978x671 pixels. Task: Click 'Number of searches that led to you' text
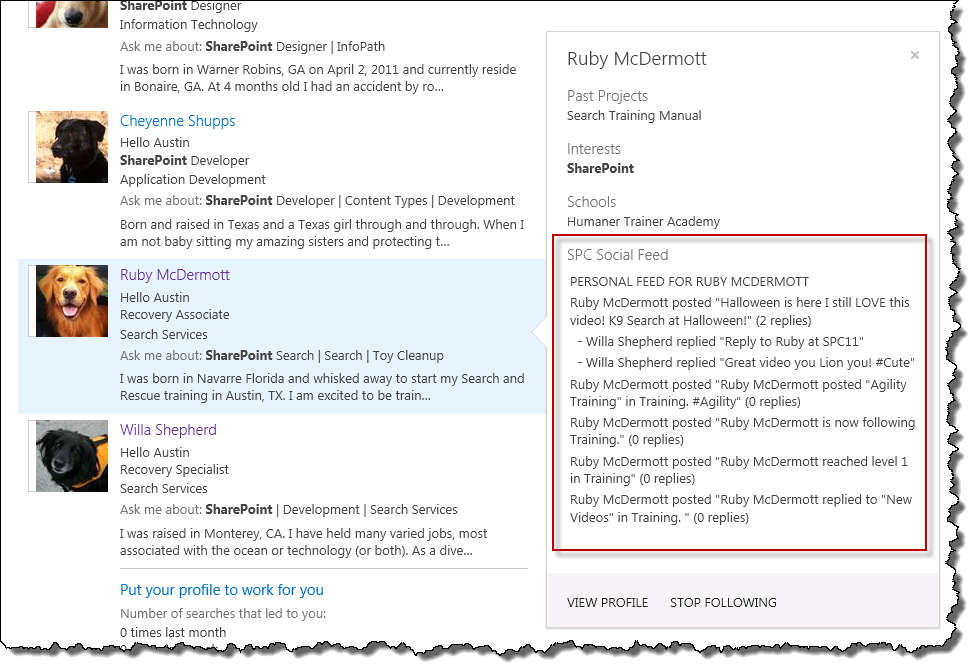(223, 614)
